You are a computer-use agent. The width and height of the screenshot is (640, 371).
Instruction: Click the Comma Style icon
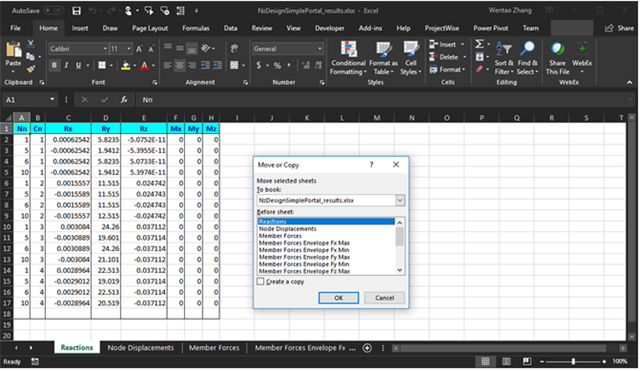point(289,65)
